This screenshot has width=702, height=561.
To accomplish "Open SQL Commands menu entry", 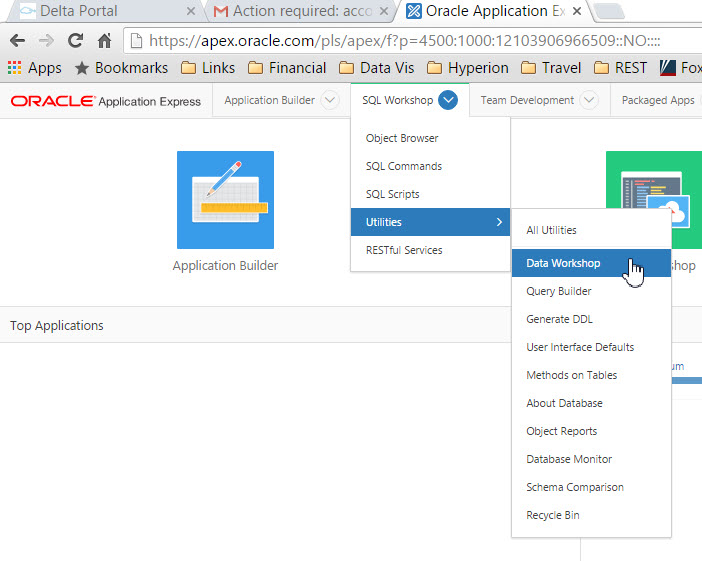I will click(403, 167).
